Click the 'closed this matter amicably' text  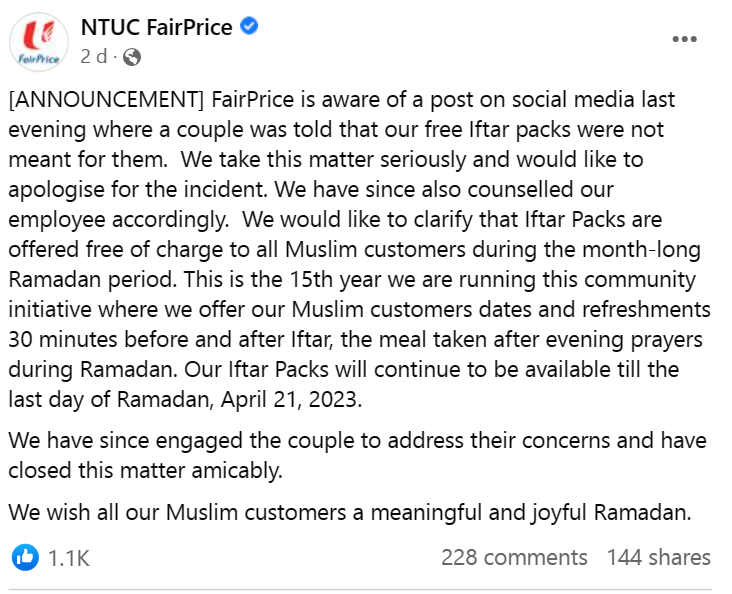(146, 470)
